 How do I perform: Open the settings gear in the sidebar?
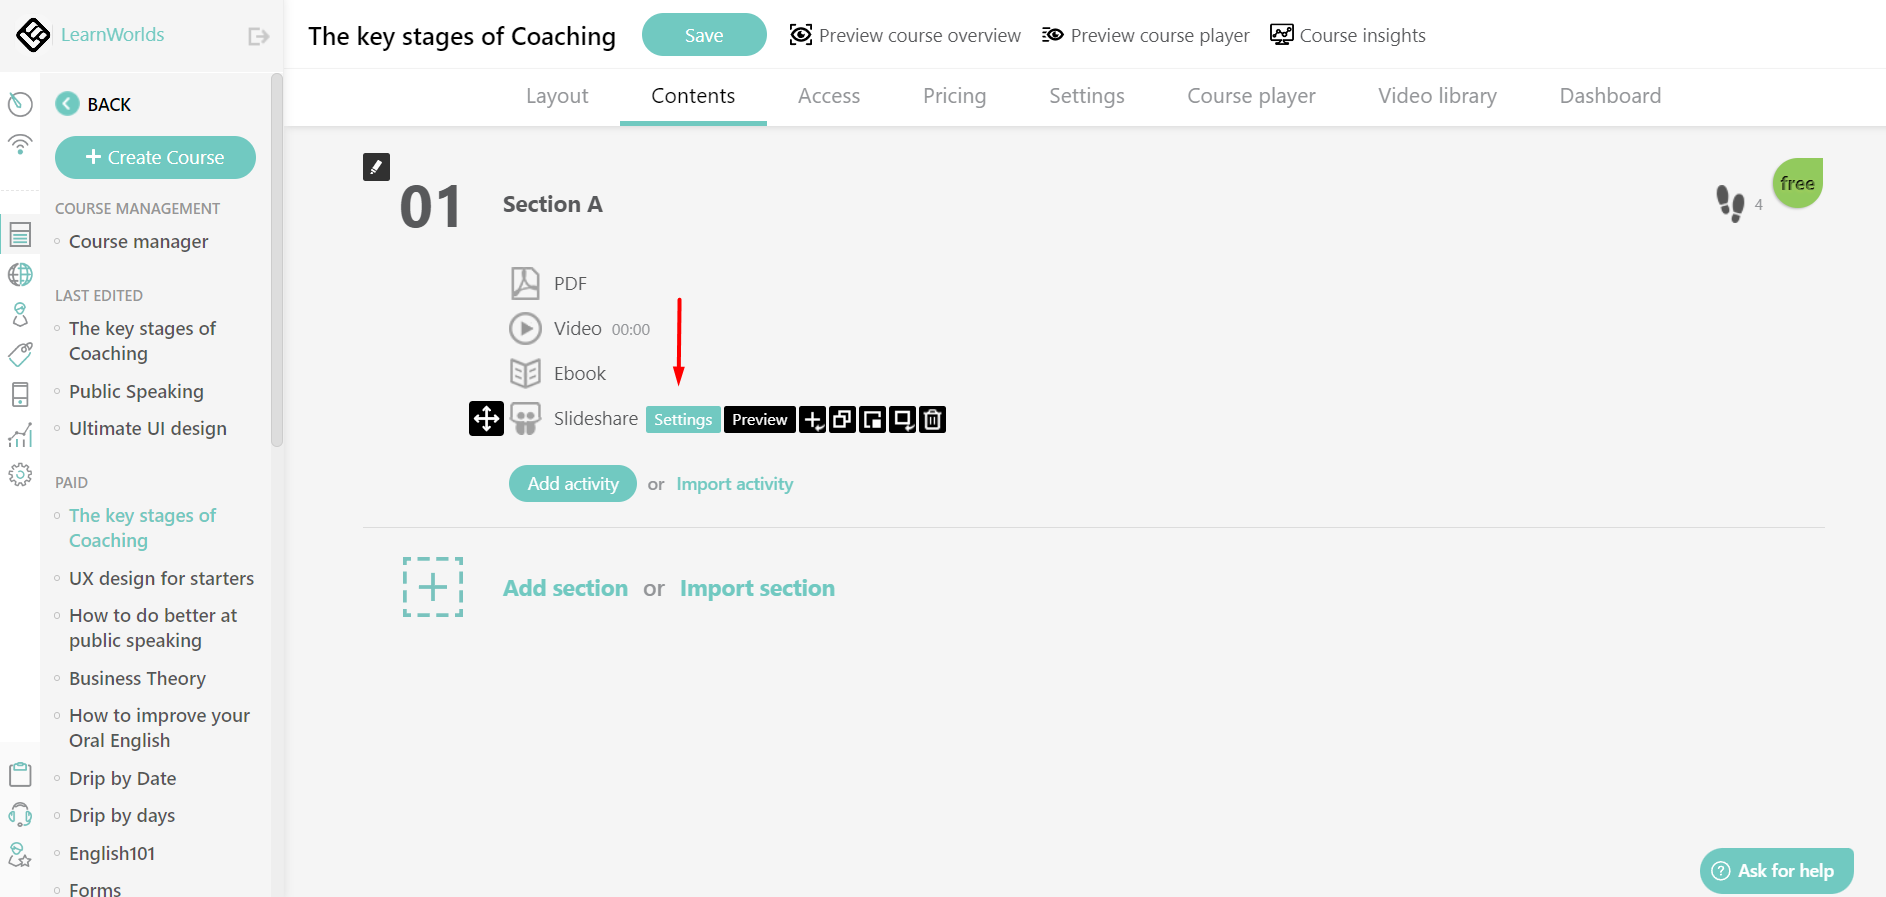pos(20,475)
